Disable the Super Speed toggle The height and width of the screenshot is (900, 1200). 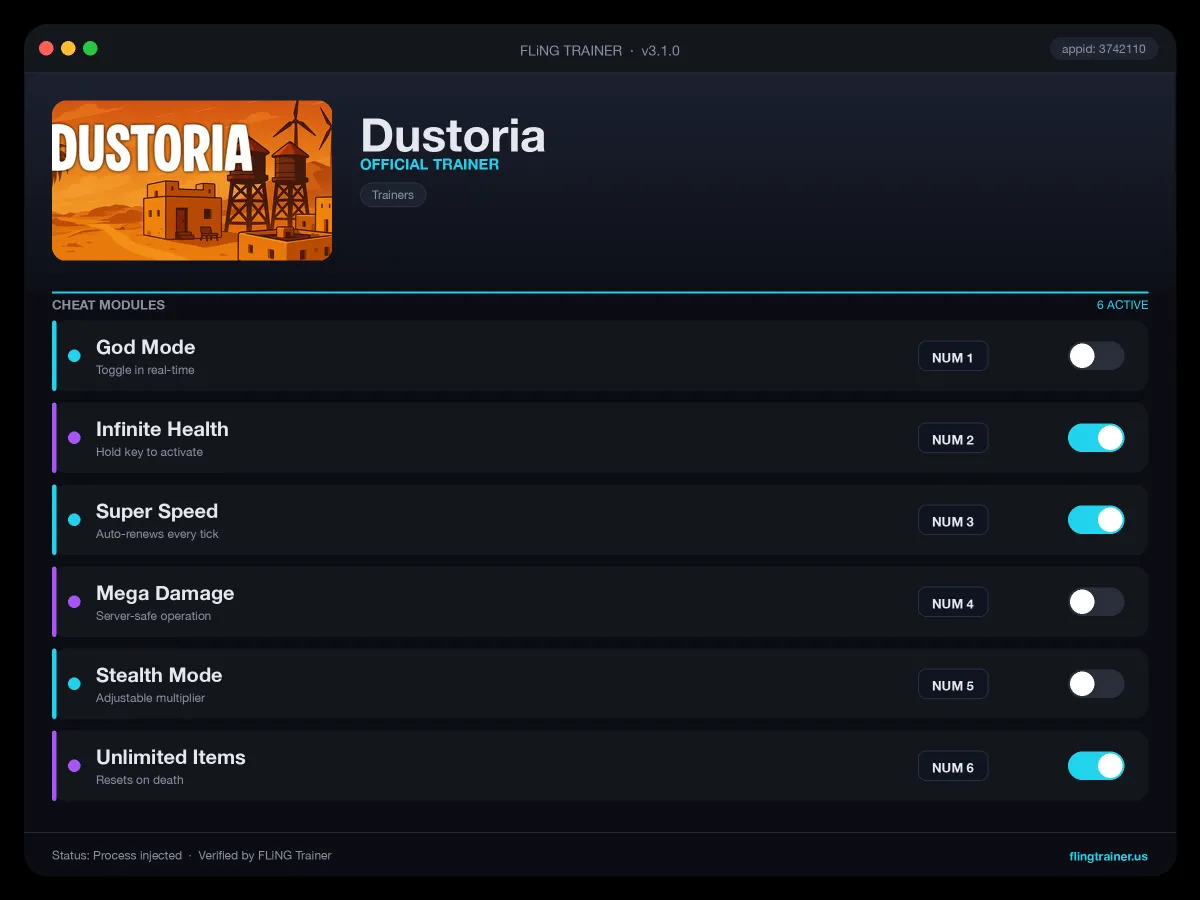[1096, 520]
